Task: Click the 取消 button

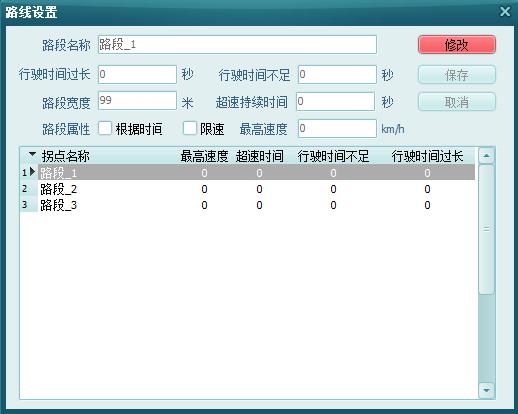Action: point(457,102)
